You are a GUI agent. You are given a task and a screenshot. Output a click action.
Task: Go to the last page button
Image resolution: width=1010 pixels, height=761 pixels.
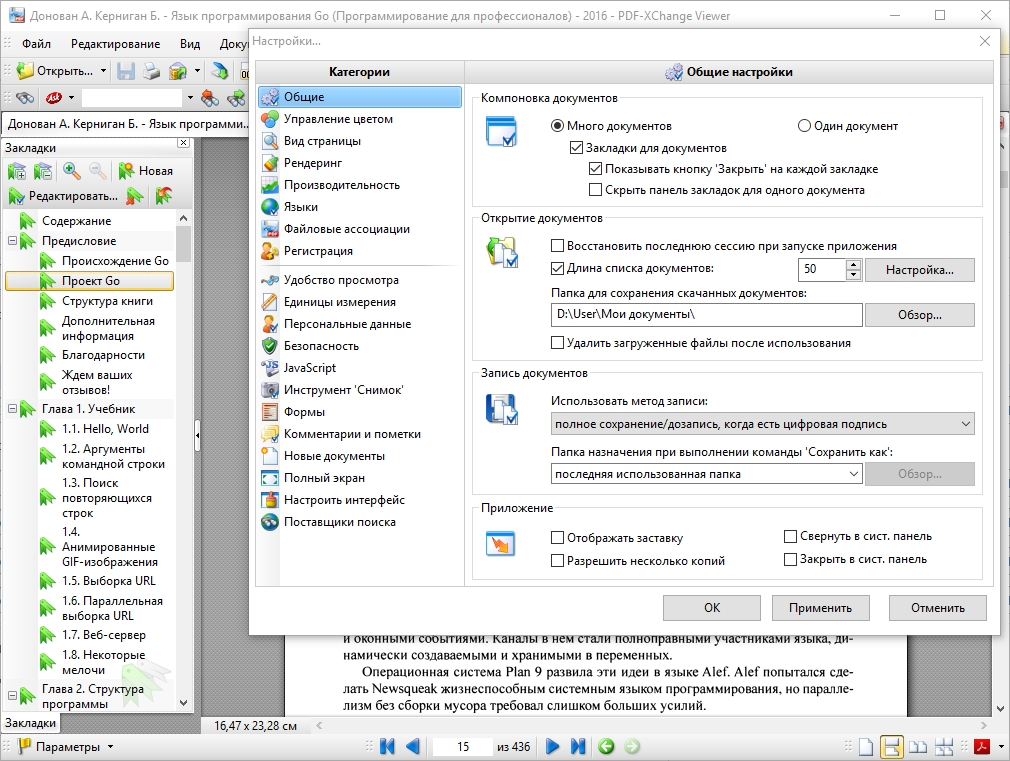(x=578, y=746)
